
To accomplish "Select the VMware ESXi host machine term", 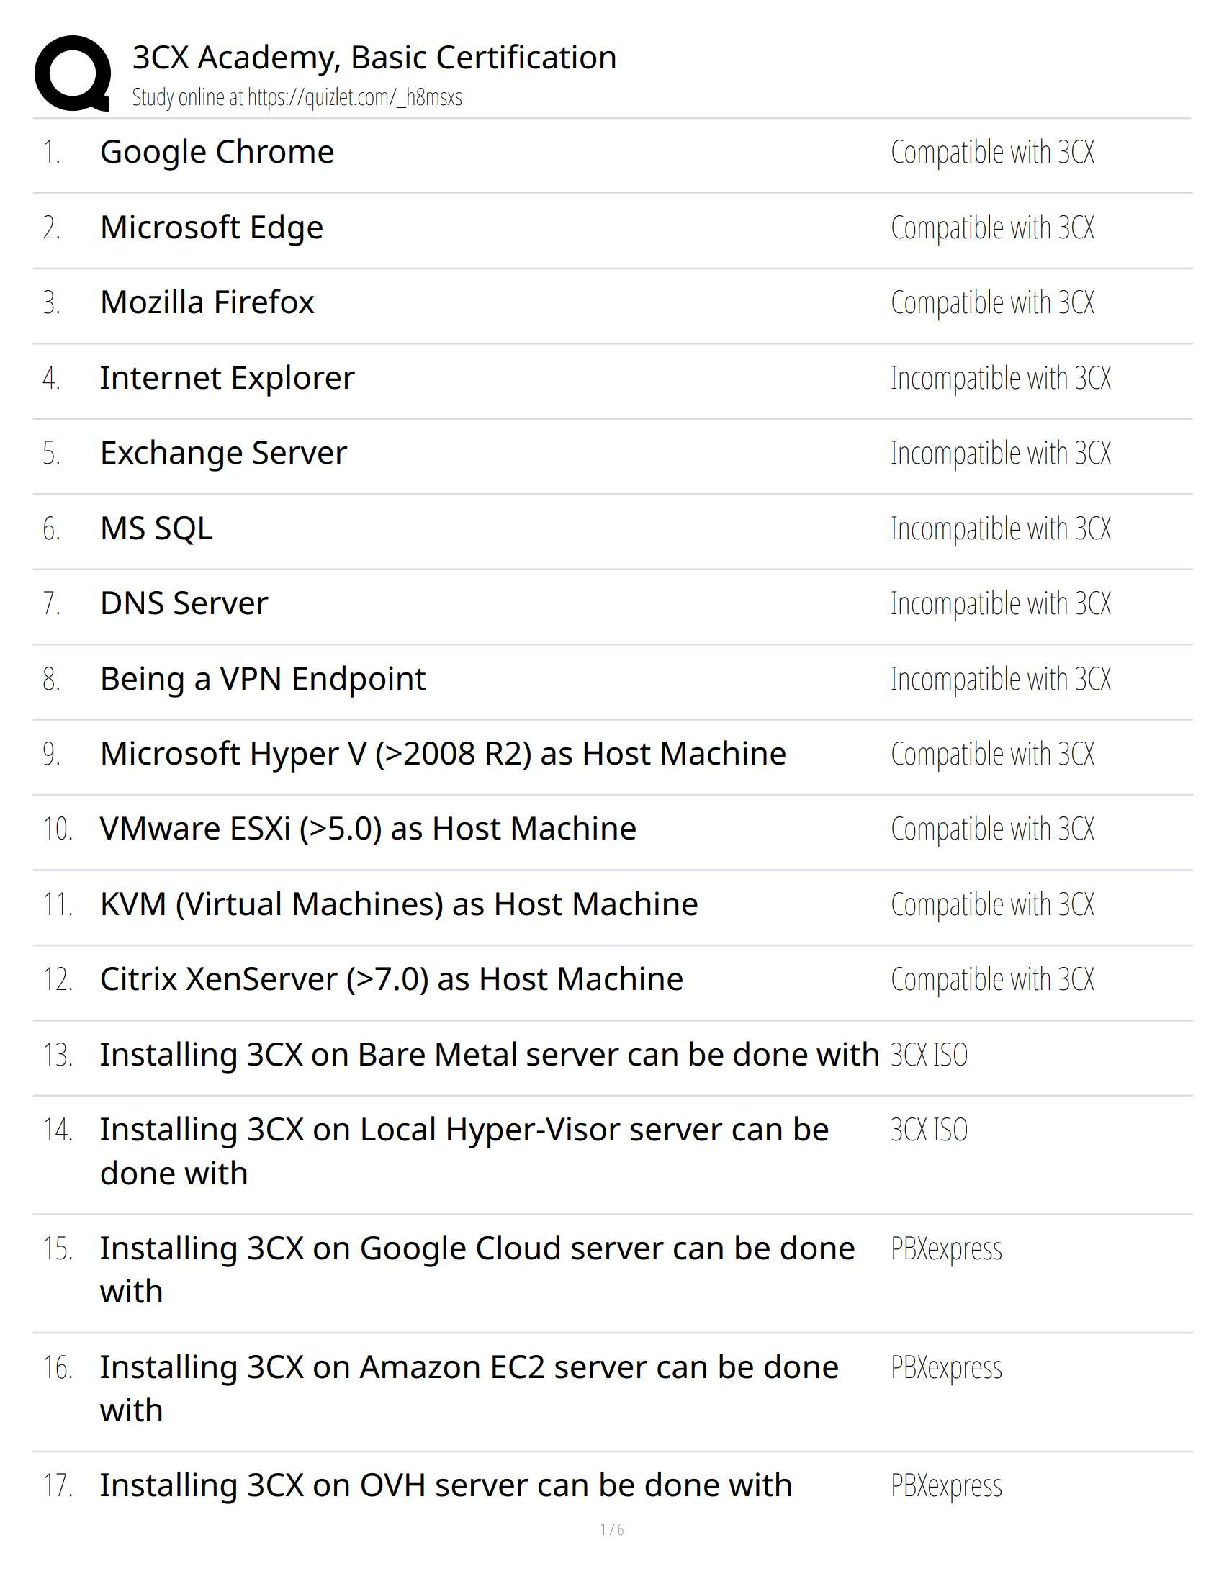I will click(368, 829).
